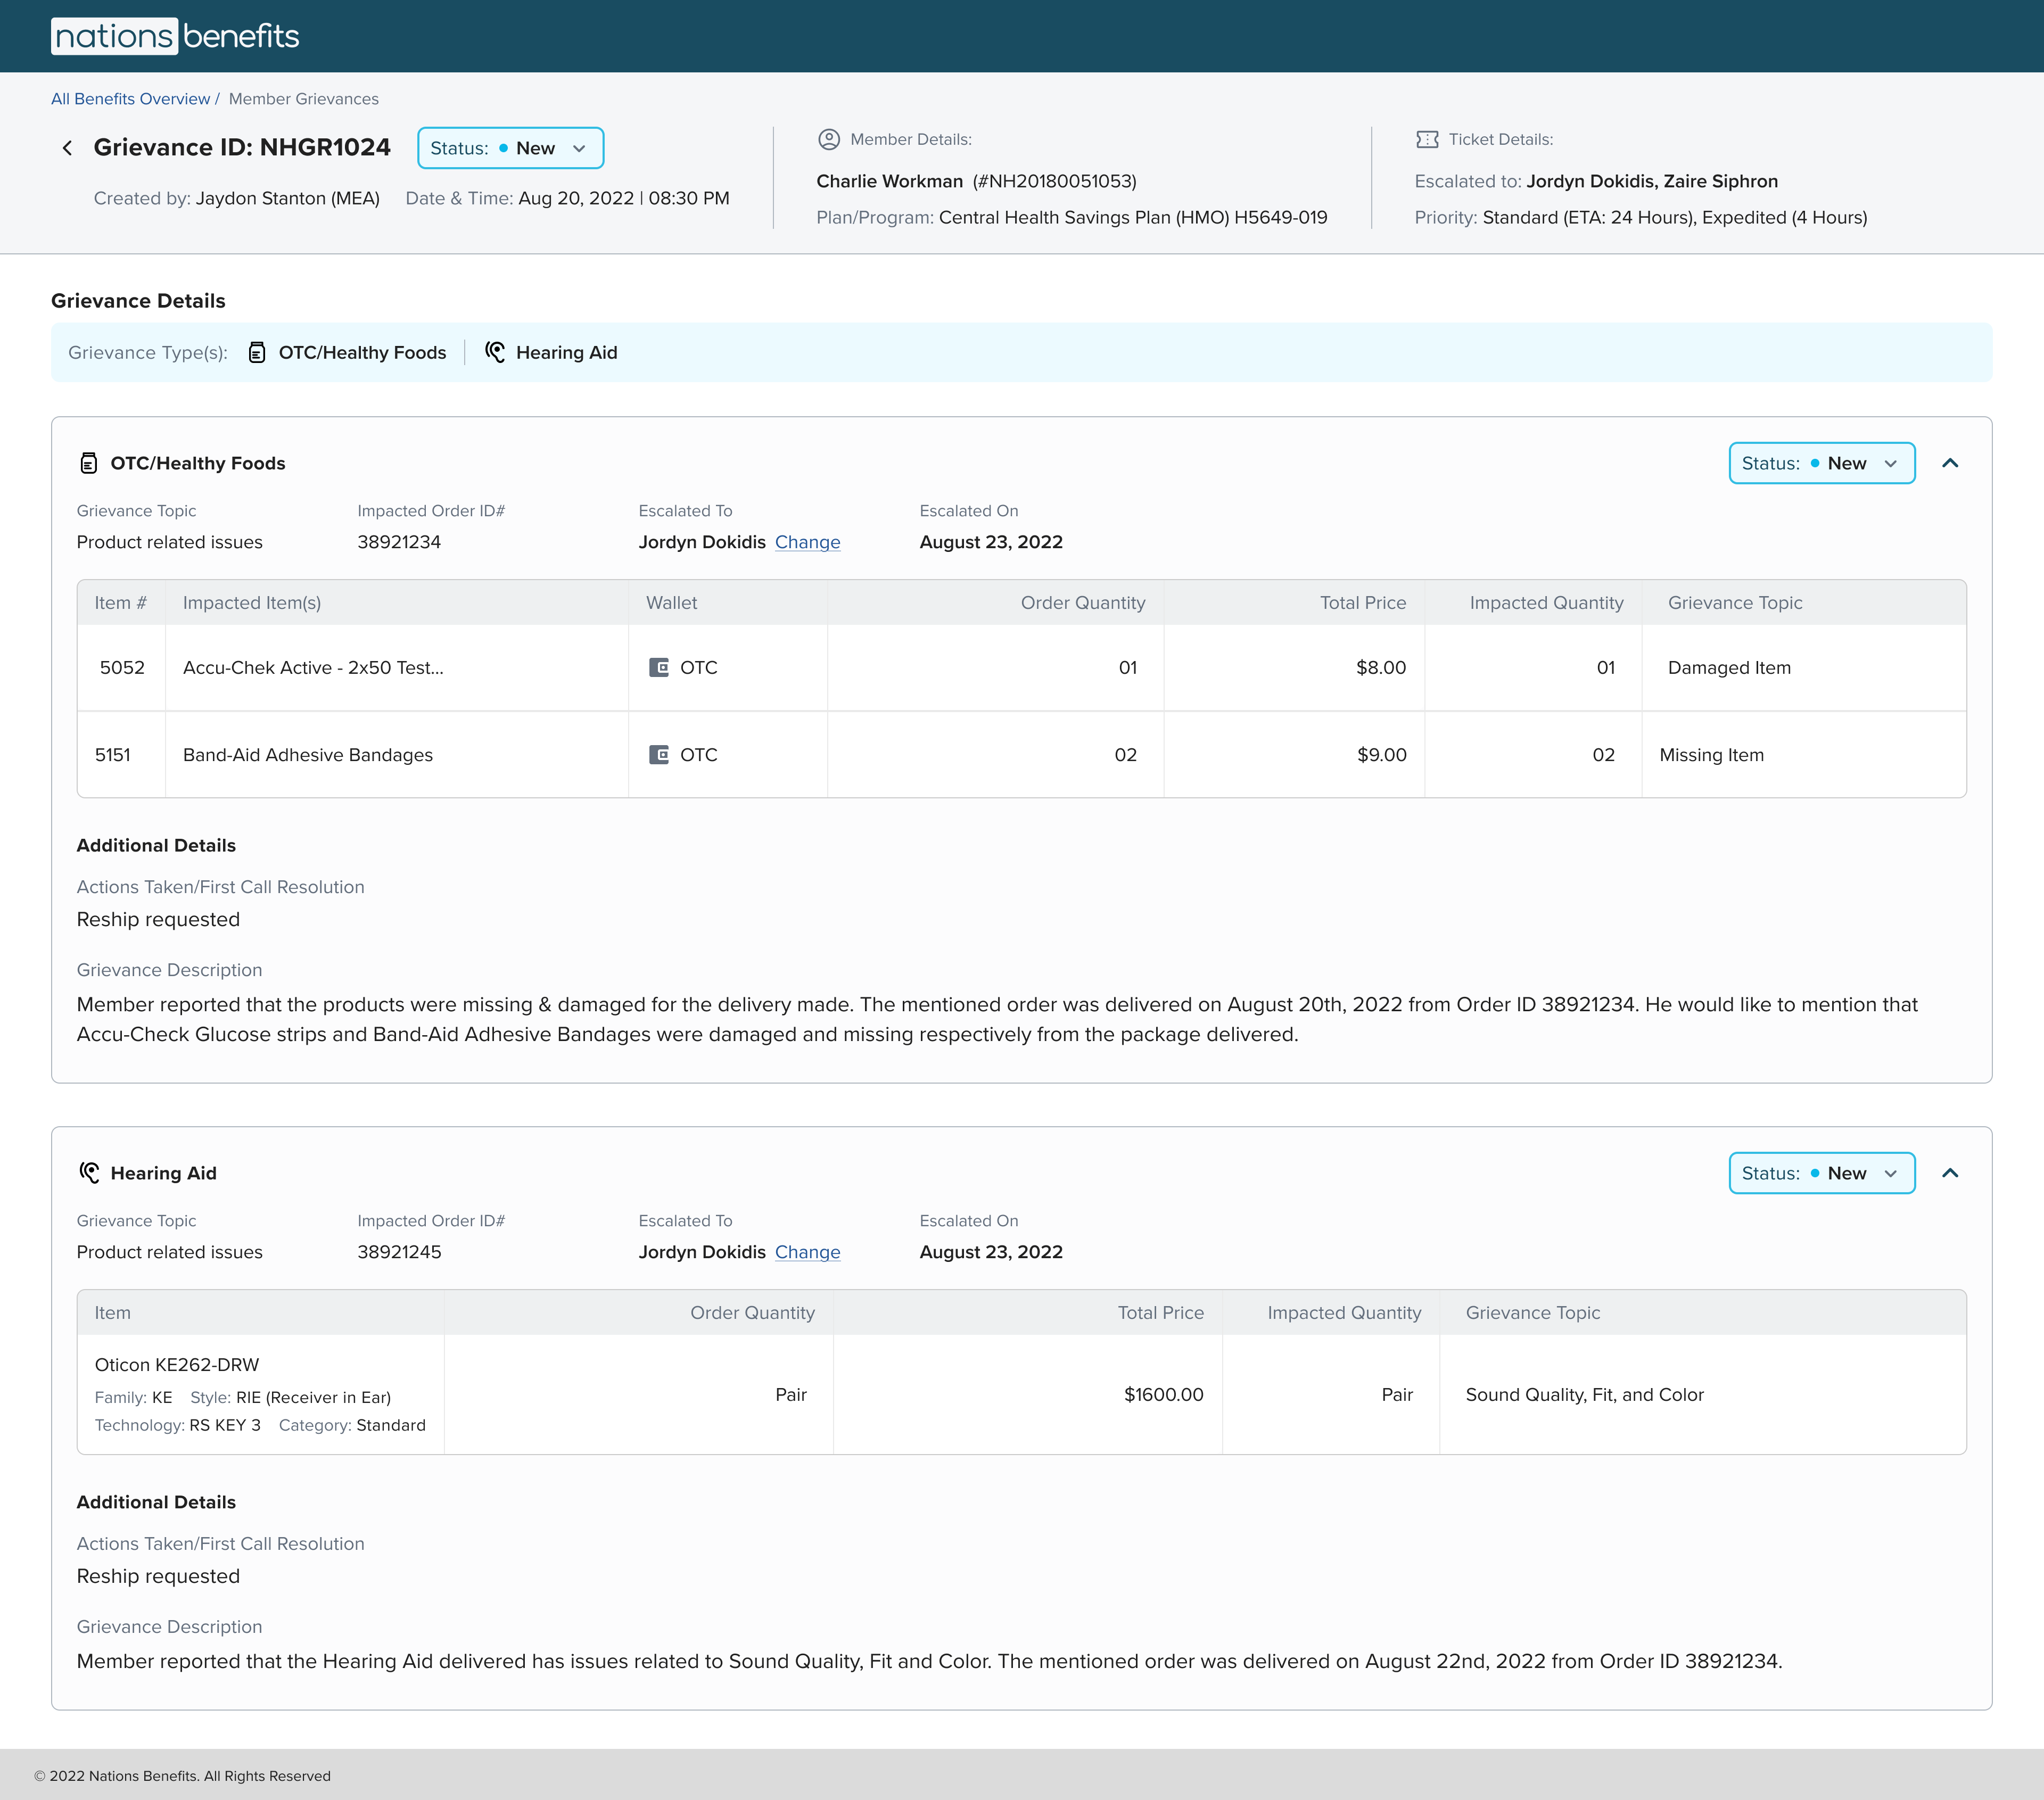Click the Hearing Aid grievance type icon

[x=496, y=353]
